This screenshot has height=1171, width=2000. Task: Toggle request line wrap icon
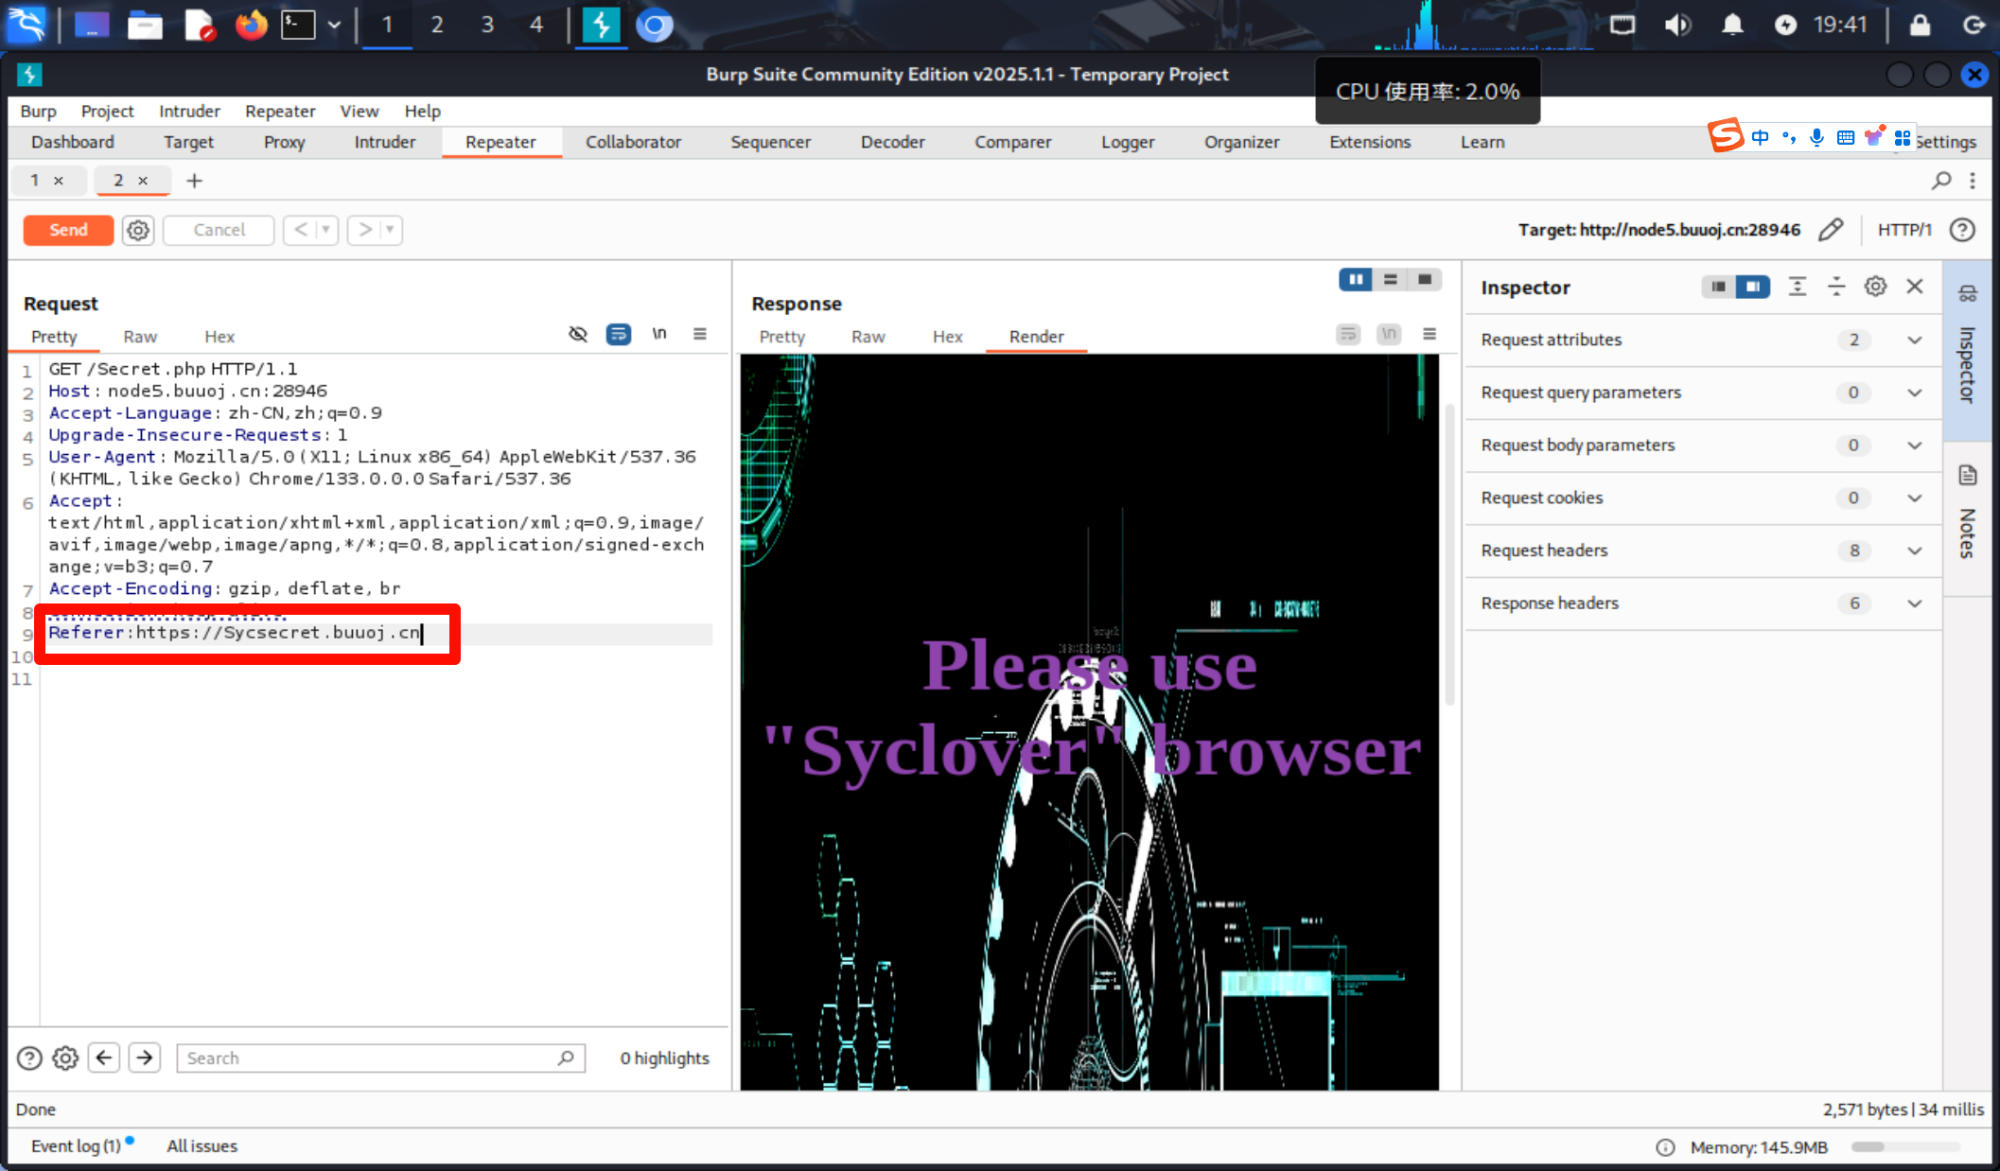(x=618, y=334)
